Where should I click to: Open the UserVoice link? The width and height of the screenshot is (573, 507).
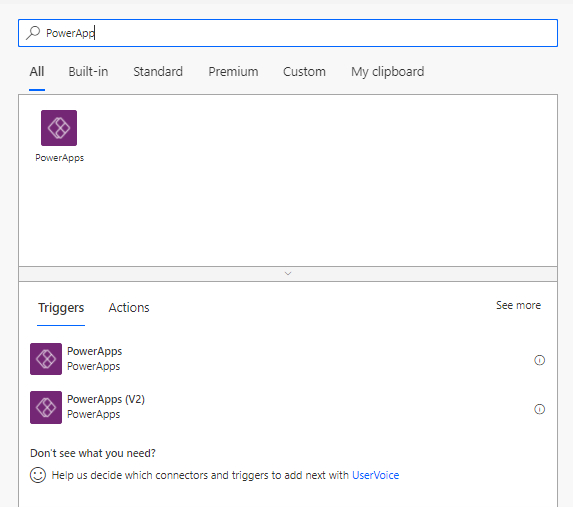(x=375, y=475)
